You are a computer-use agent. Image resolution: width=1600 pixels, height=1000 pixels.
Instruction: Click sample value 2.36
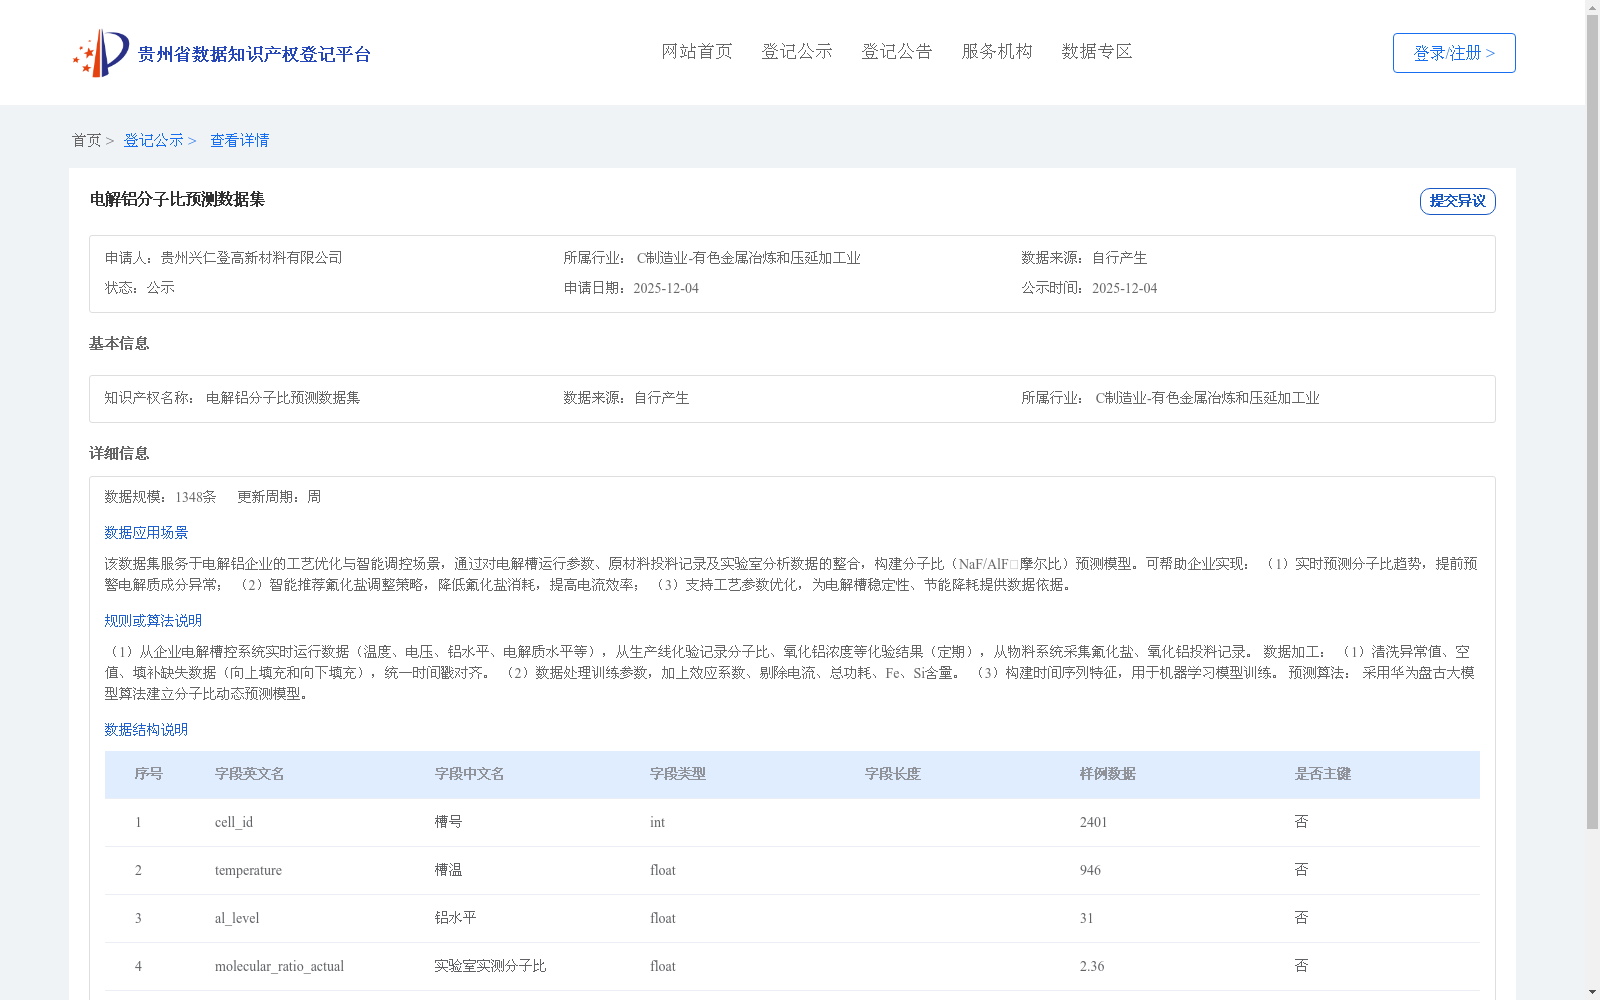(1092, 966)
